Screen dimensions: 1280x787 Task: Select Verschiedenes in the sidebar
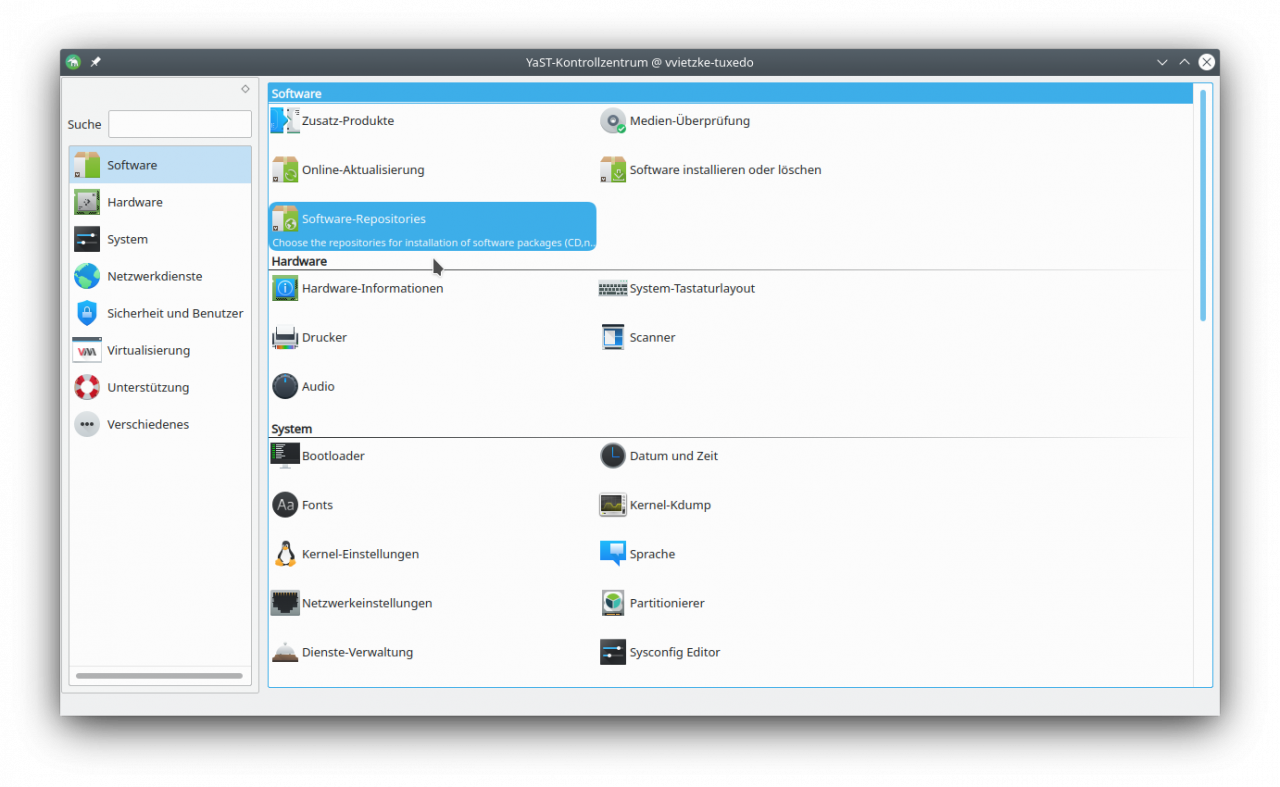coord(160,424)
